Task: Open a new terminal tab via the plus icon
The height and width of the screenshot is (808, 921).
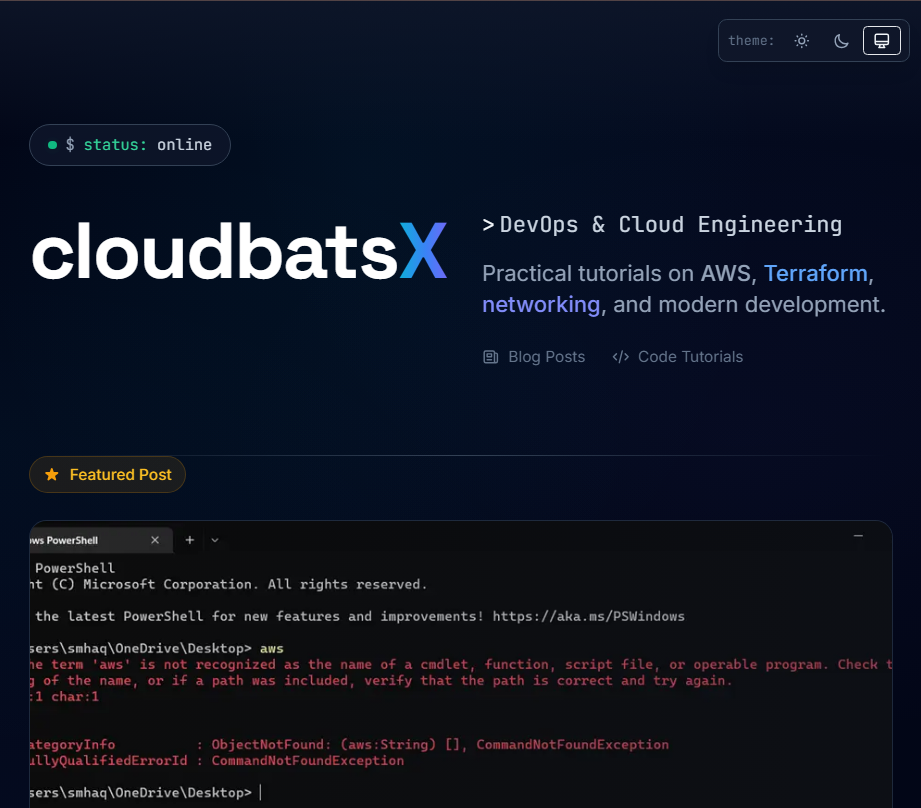Action: tap(189, 540)
